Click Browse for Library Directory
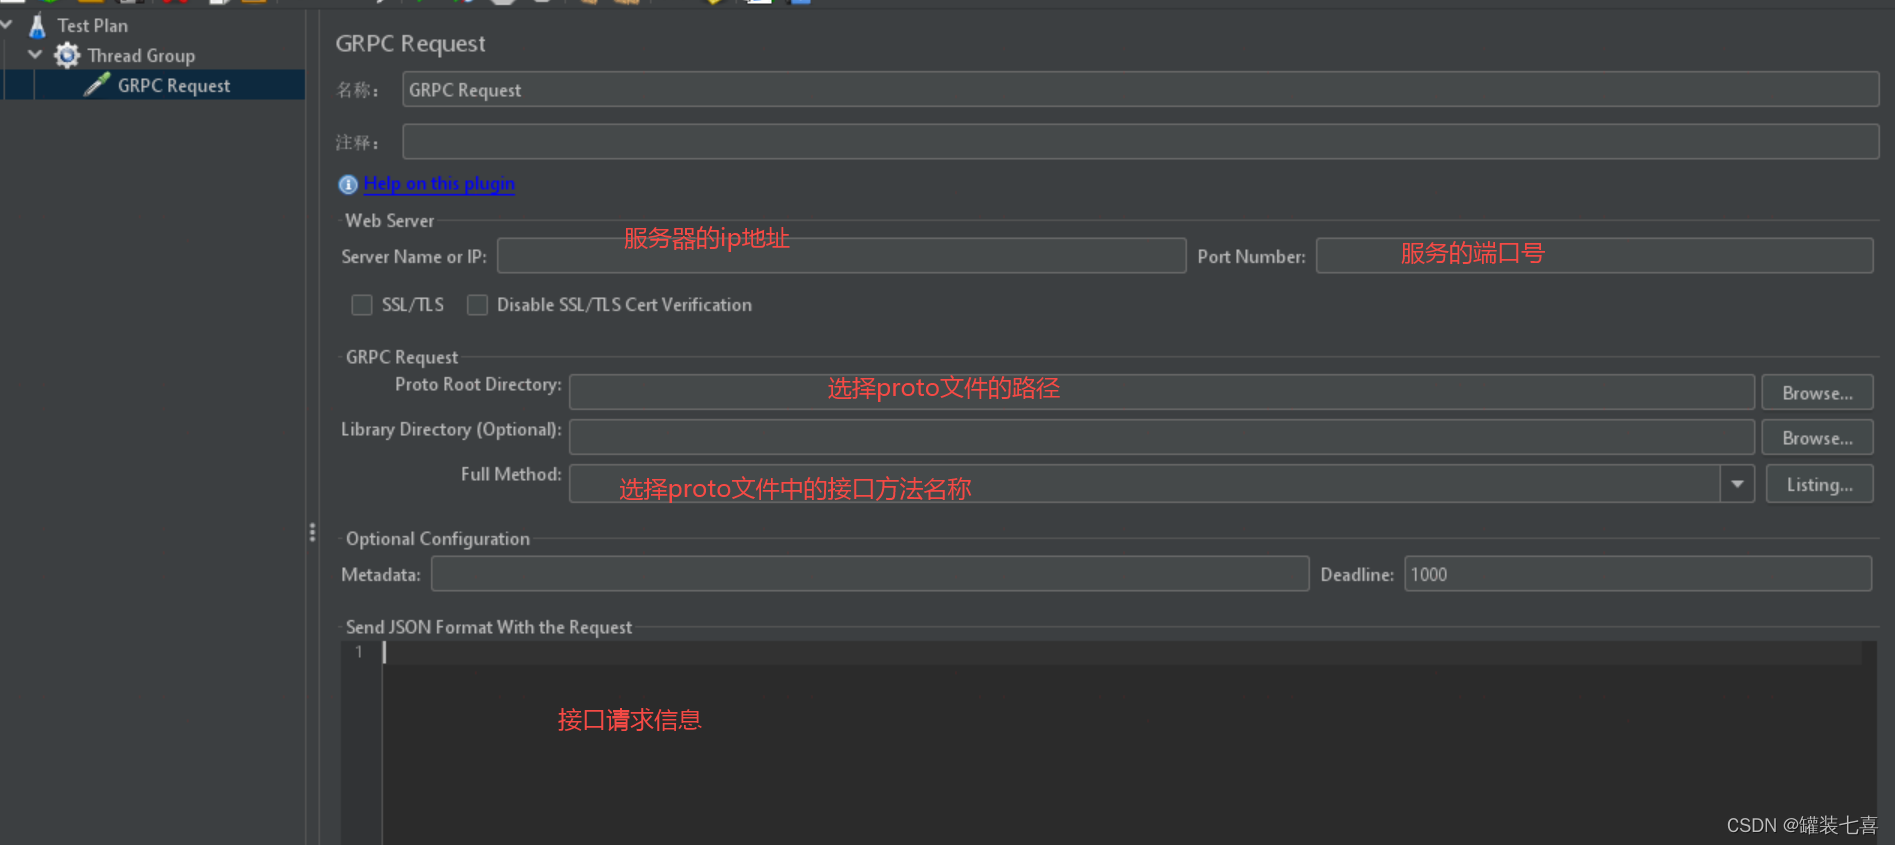Viewport: 1895px width, 845px height. click(1817, 438)
